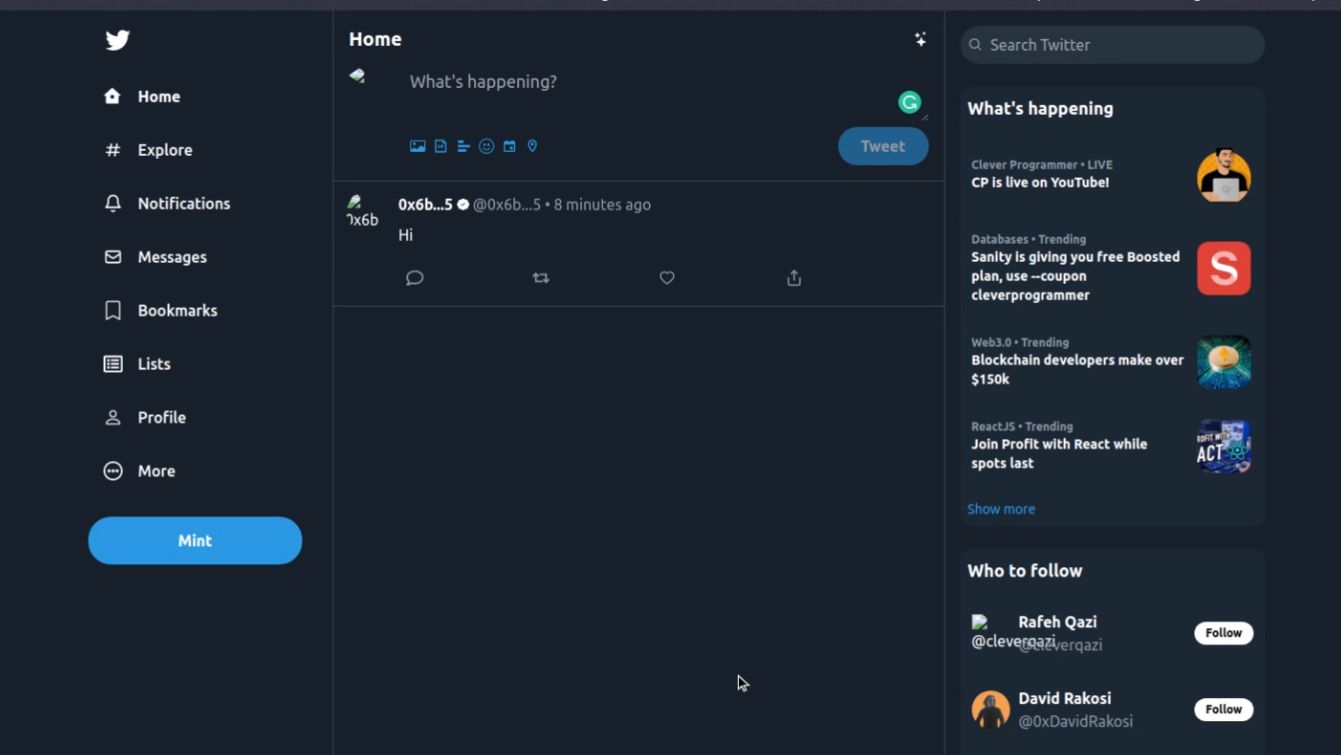The height and width of the screenshot is (755, 1341).
Task: Open the 0x6b...5 author name
Action: [x=425, y=205]
